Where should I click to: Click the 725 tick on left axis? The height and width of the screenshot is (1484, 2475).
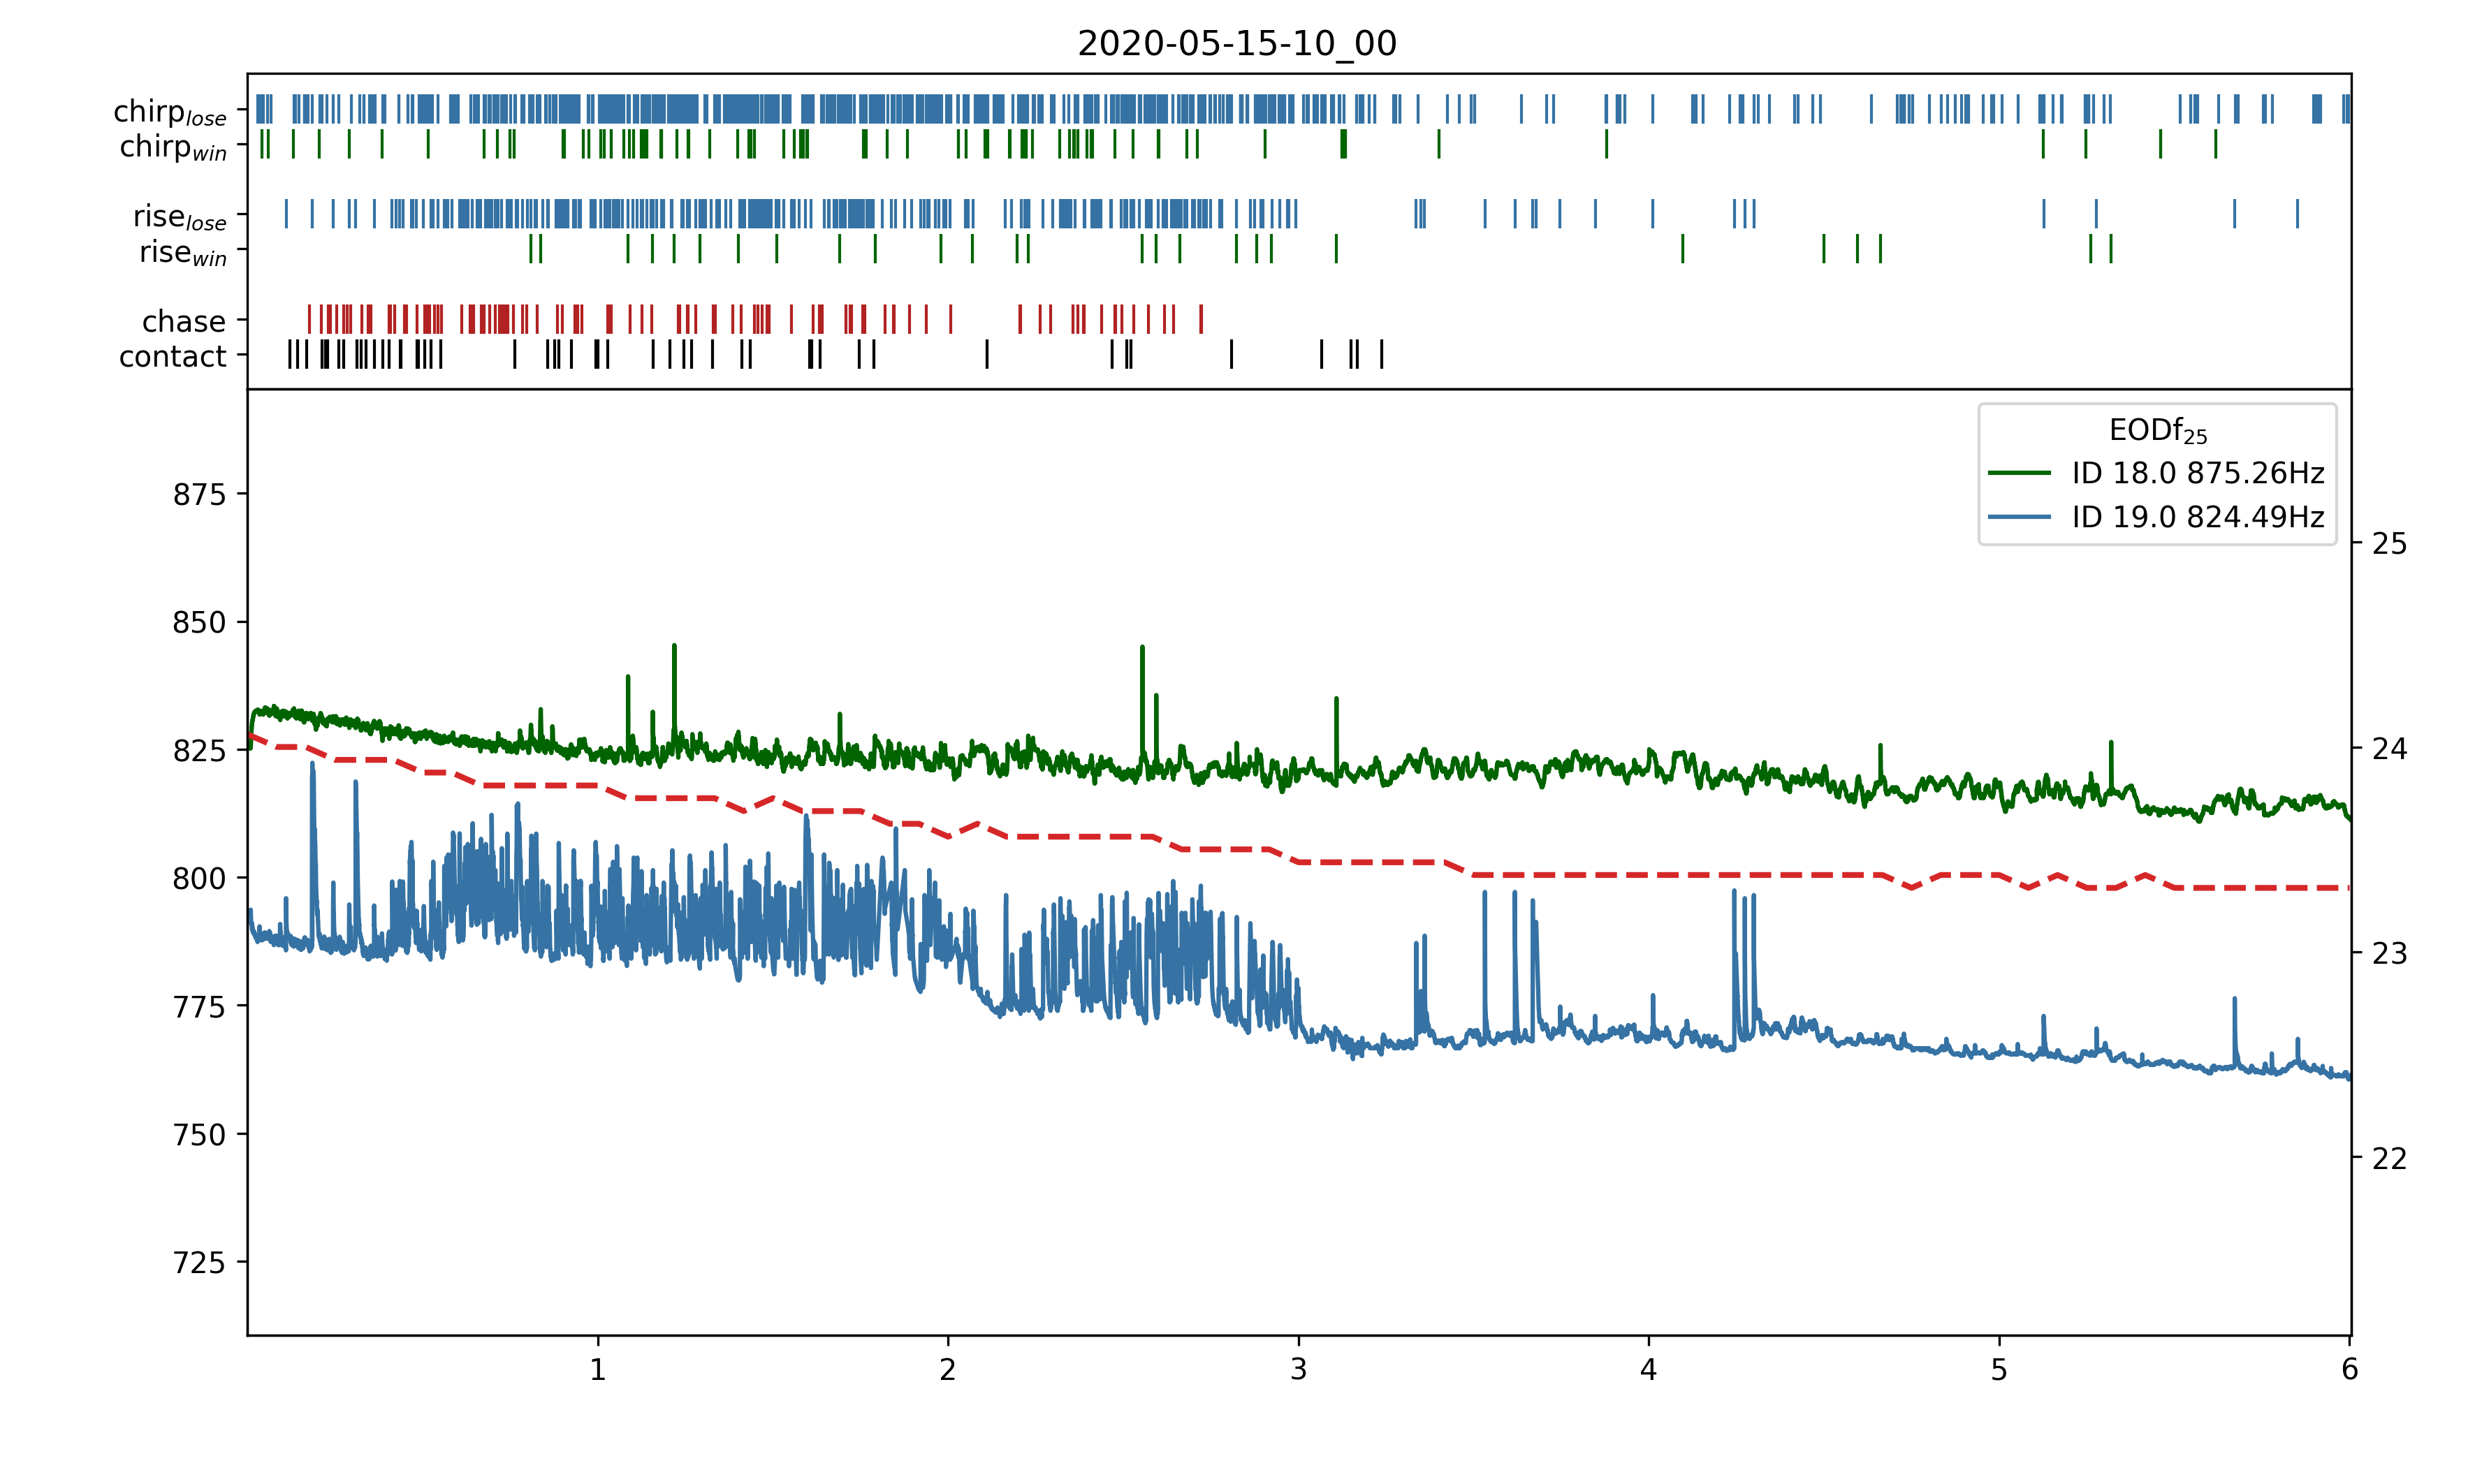pos(199,1262)
